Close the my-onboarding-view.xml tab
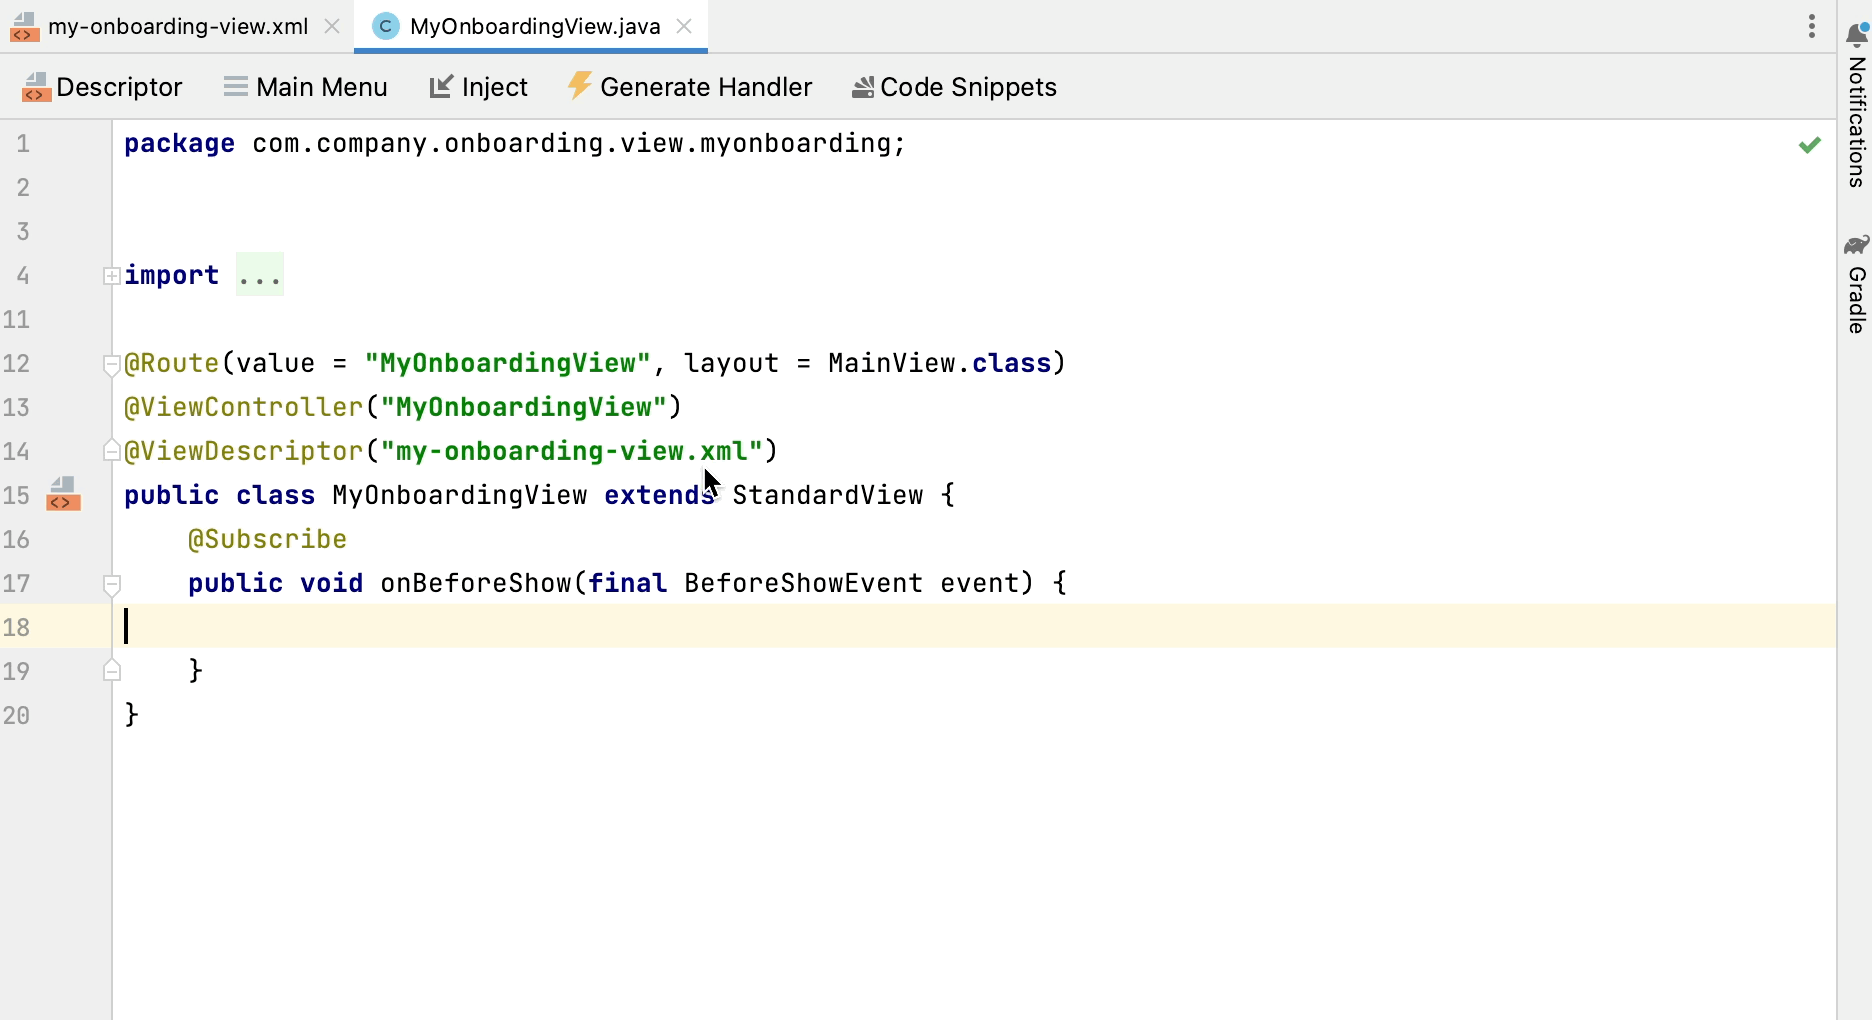This screenshot has width=1872, height=1020. pyautogui.click(x=332, y=27)
